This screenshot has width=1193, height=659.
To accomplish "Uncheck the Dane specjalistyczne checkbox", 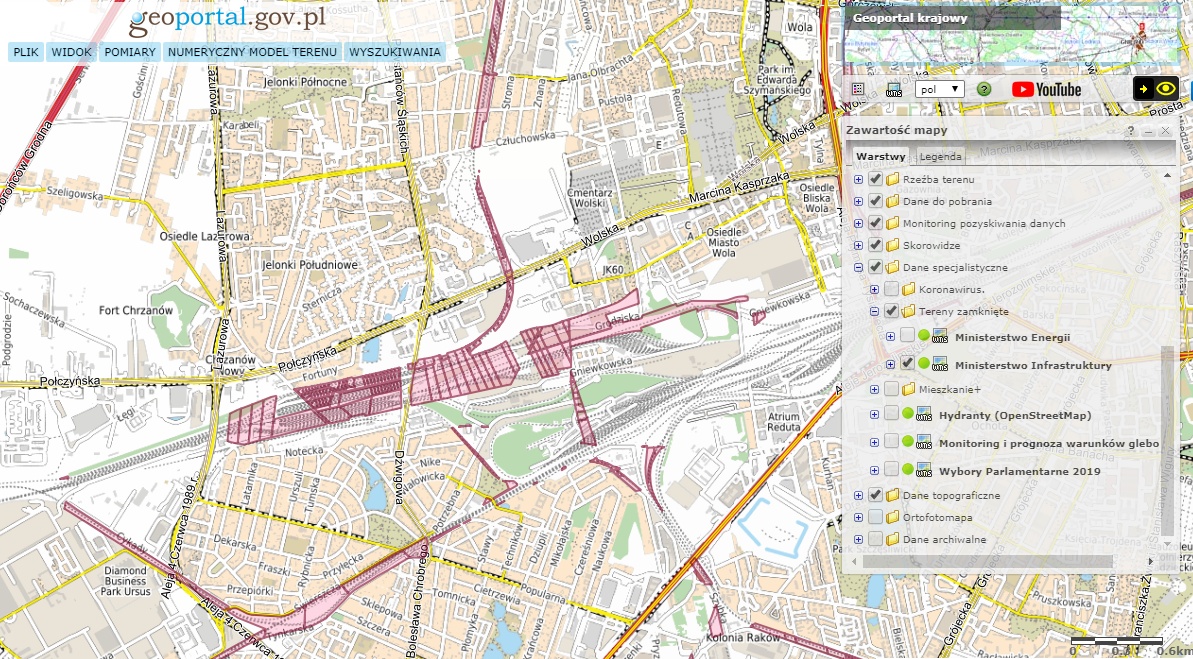I will pos(875,268).
